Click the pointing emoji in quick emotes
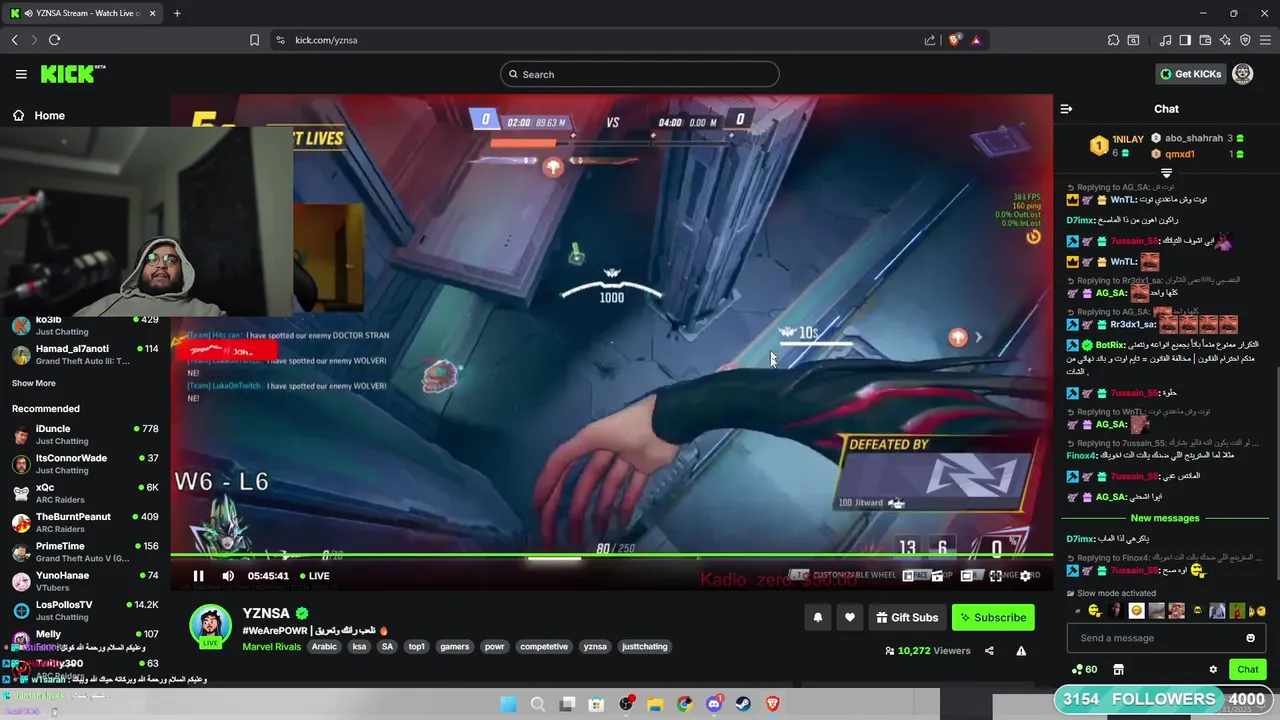The width and height of the screenshot is (1280, 720). click(x=1095, y=610)
